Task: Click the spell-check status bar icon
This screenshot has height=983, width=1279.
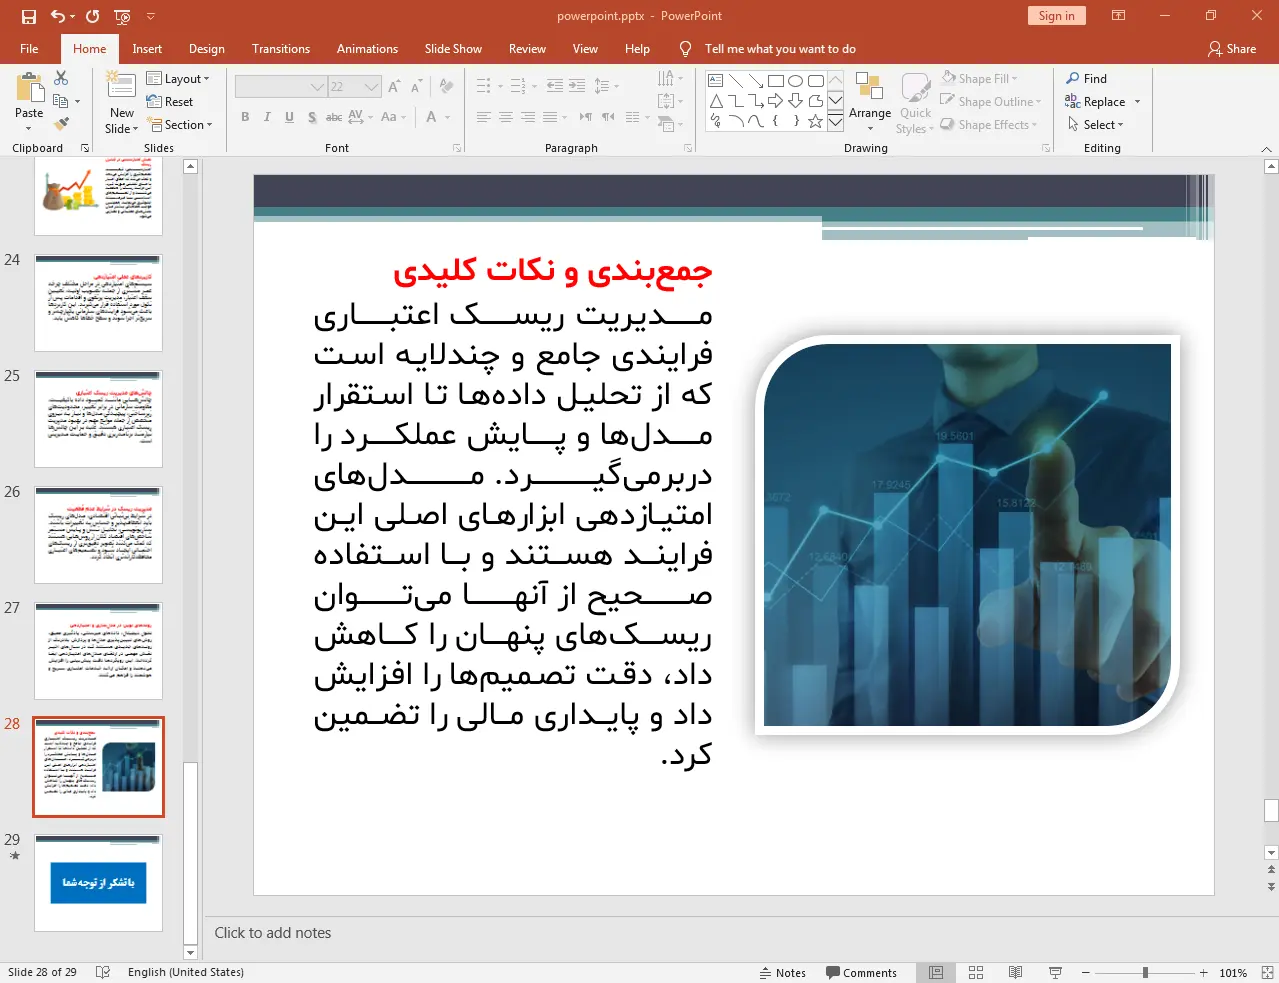Action: 102,972
